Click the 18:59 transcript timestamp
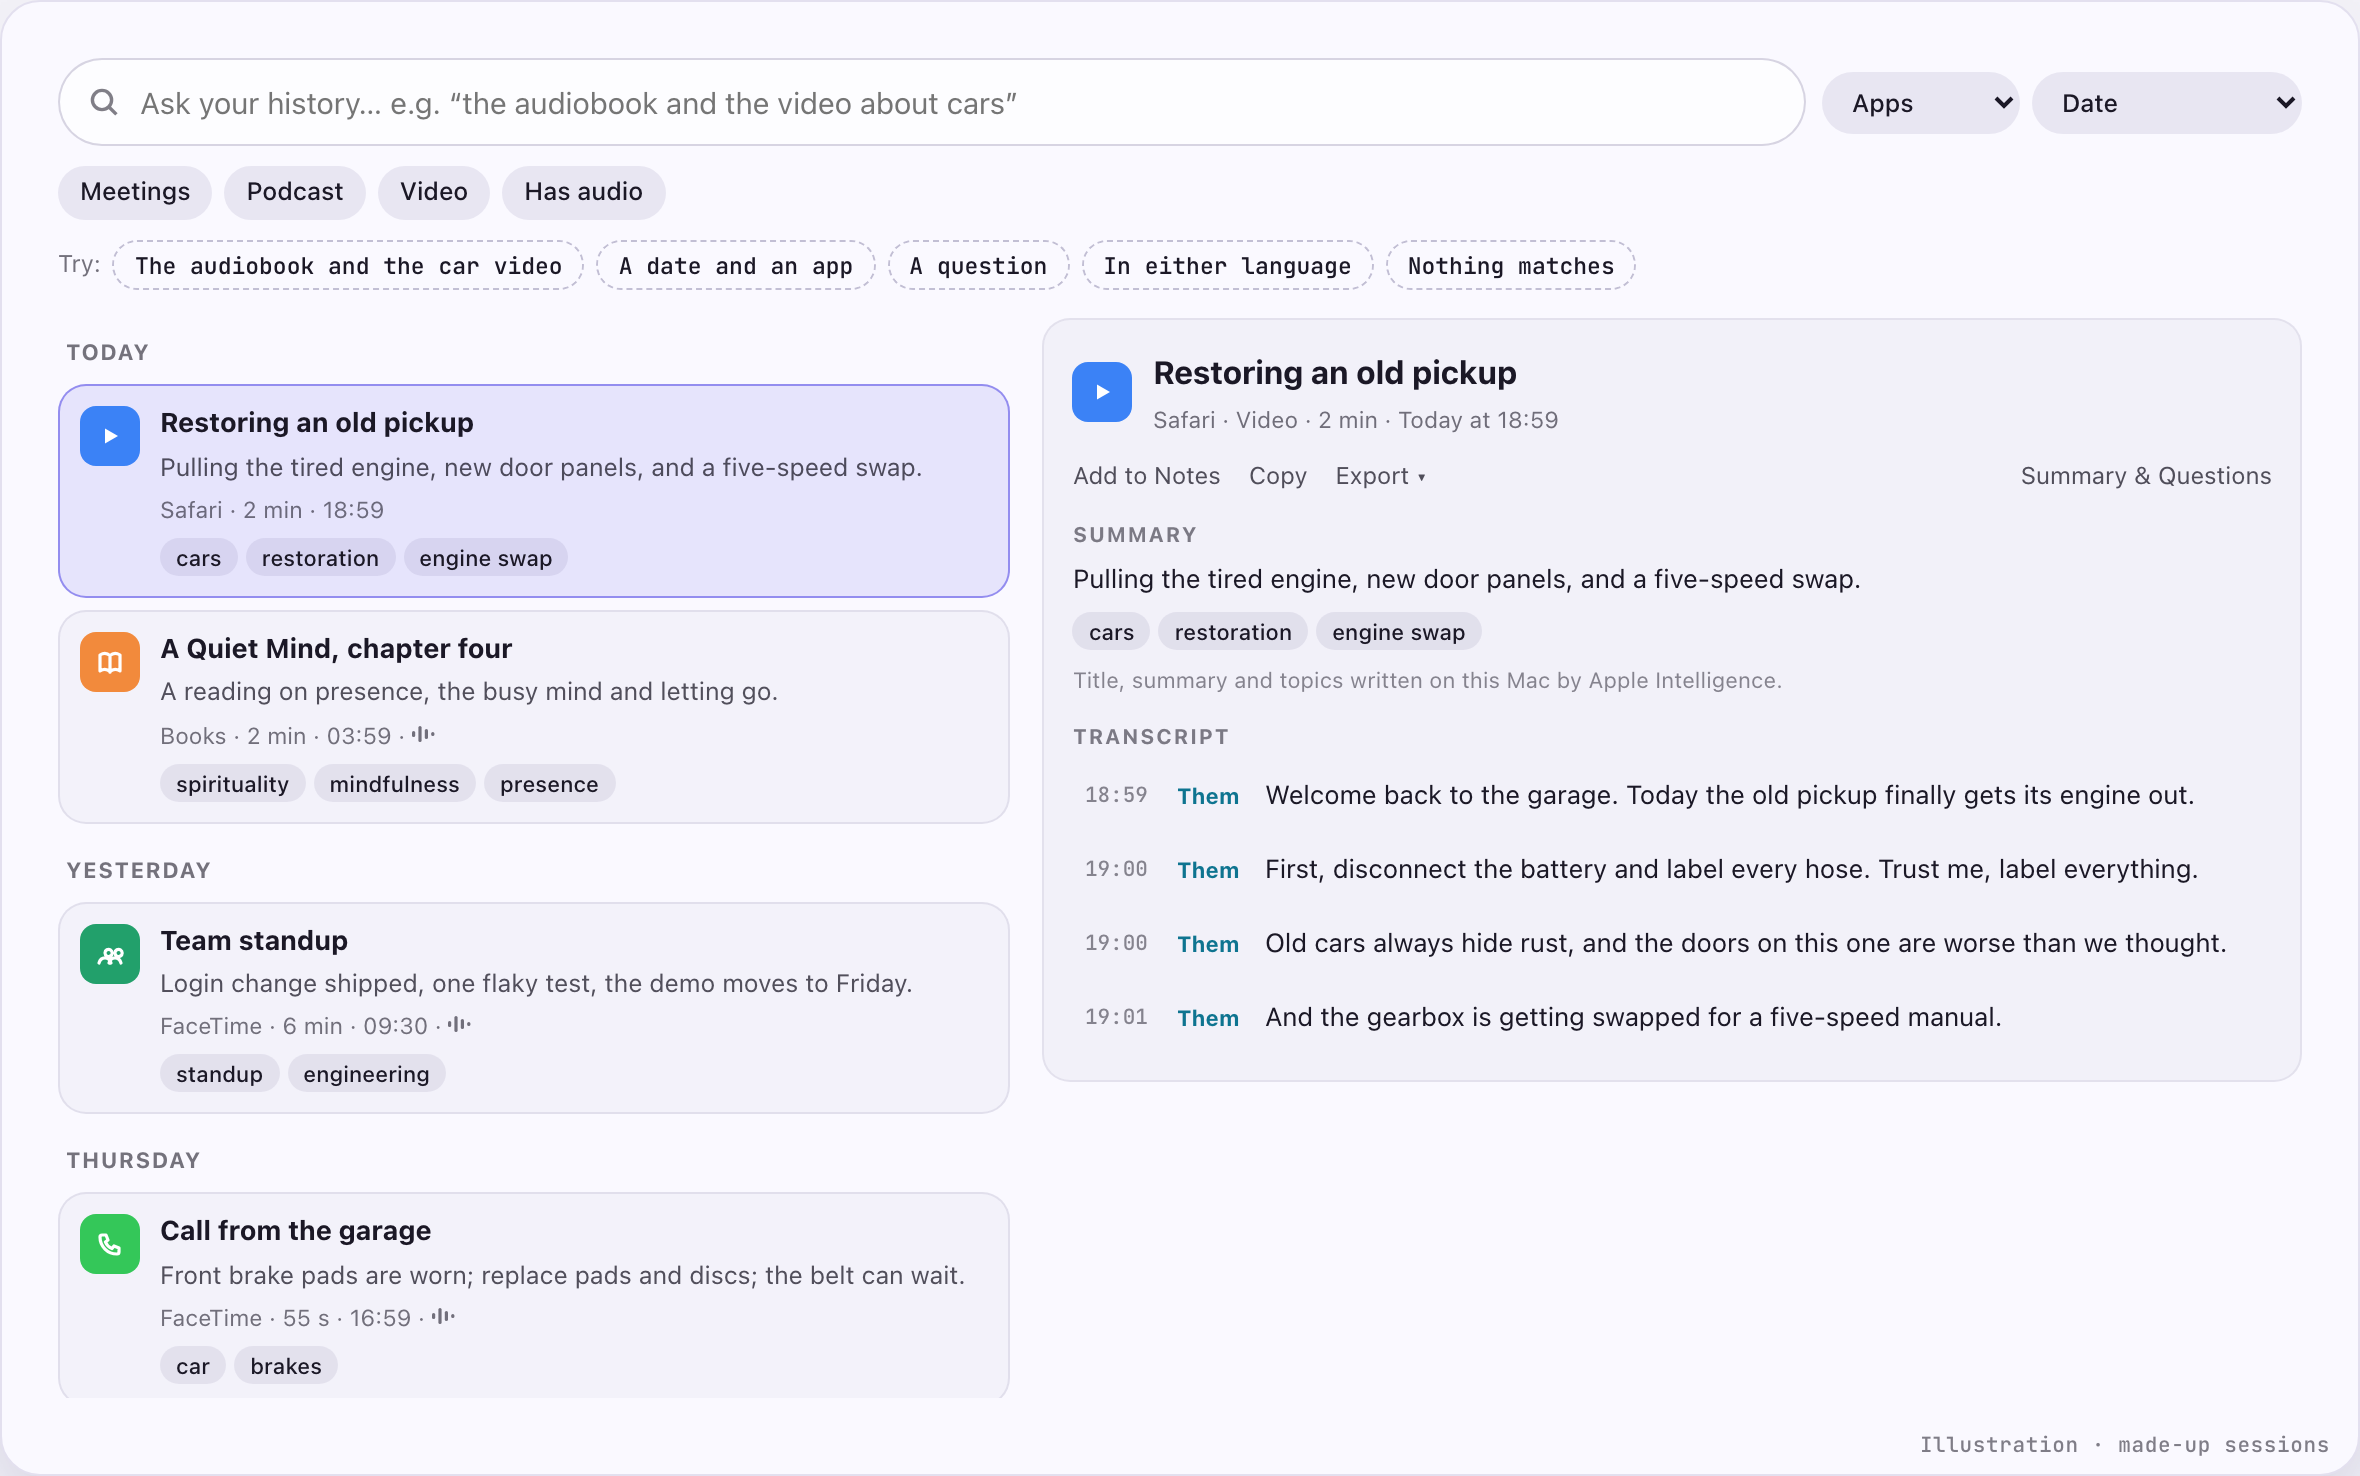Screen dimensions: 2360x1476 point(1116,795)
